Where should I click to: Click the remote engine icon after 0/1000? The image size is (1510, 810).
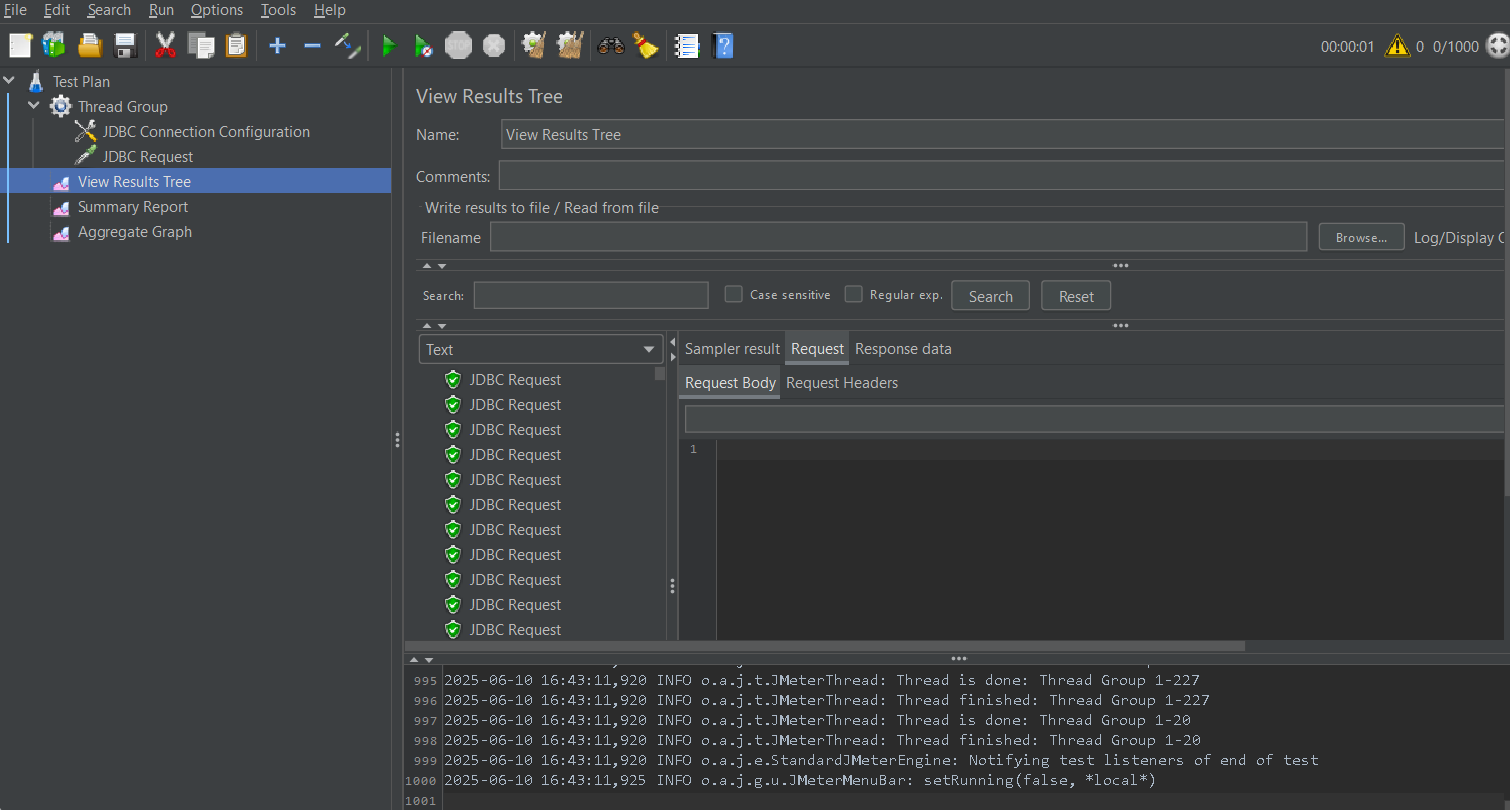[1497, 46]
